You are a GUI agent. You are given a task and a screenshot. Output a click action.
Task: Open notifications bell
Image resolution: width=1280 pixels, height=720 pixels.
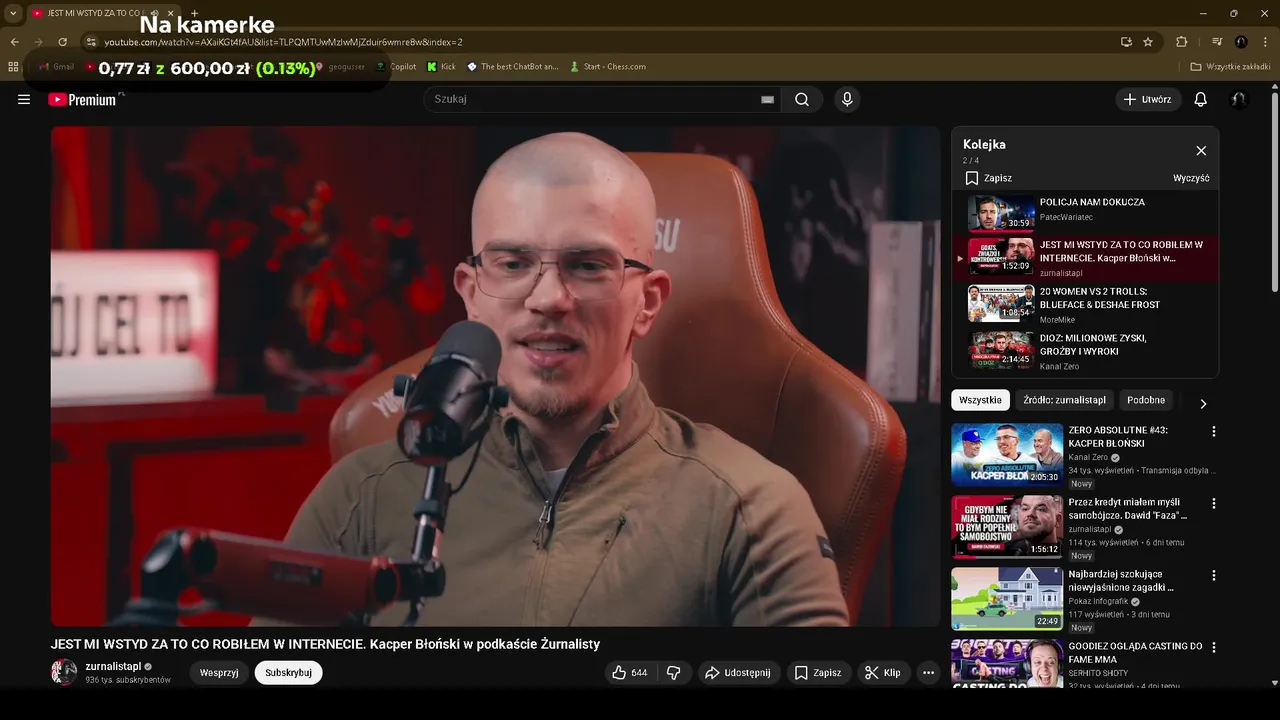tap(1201, 99)
